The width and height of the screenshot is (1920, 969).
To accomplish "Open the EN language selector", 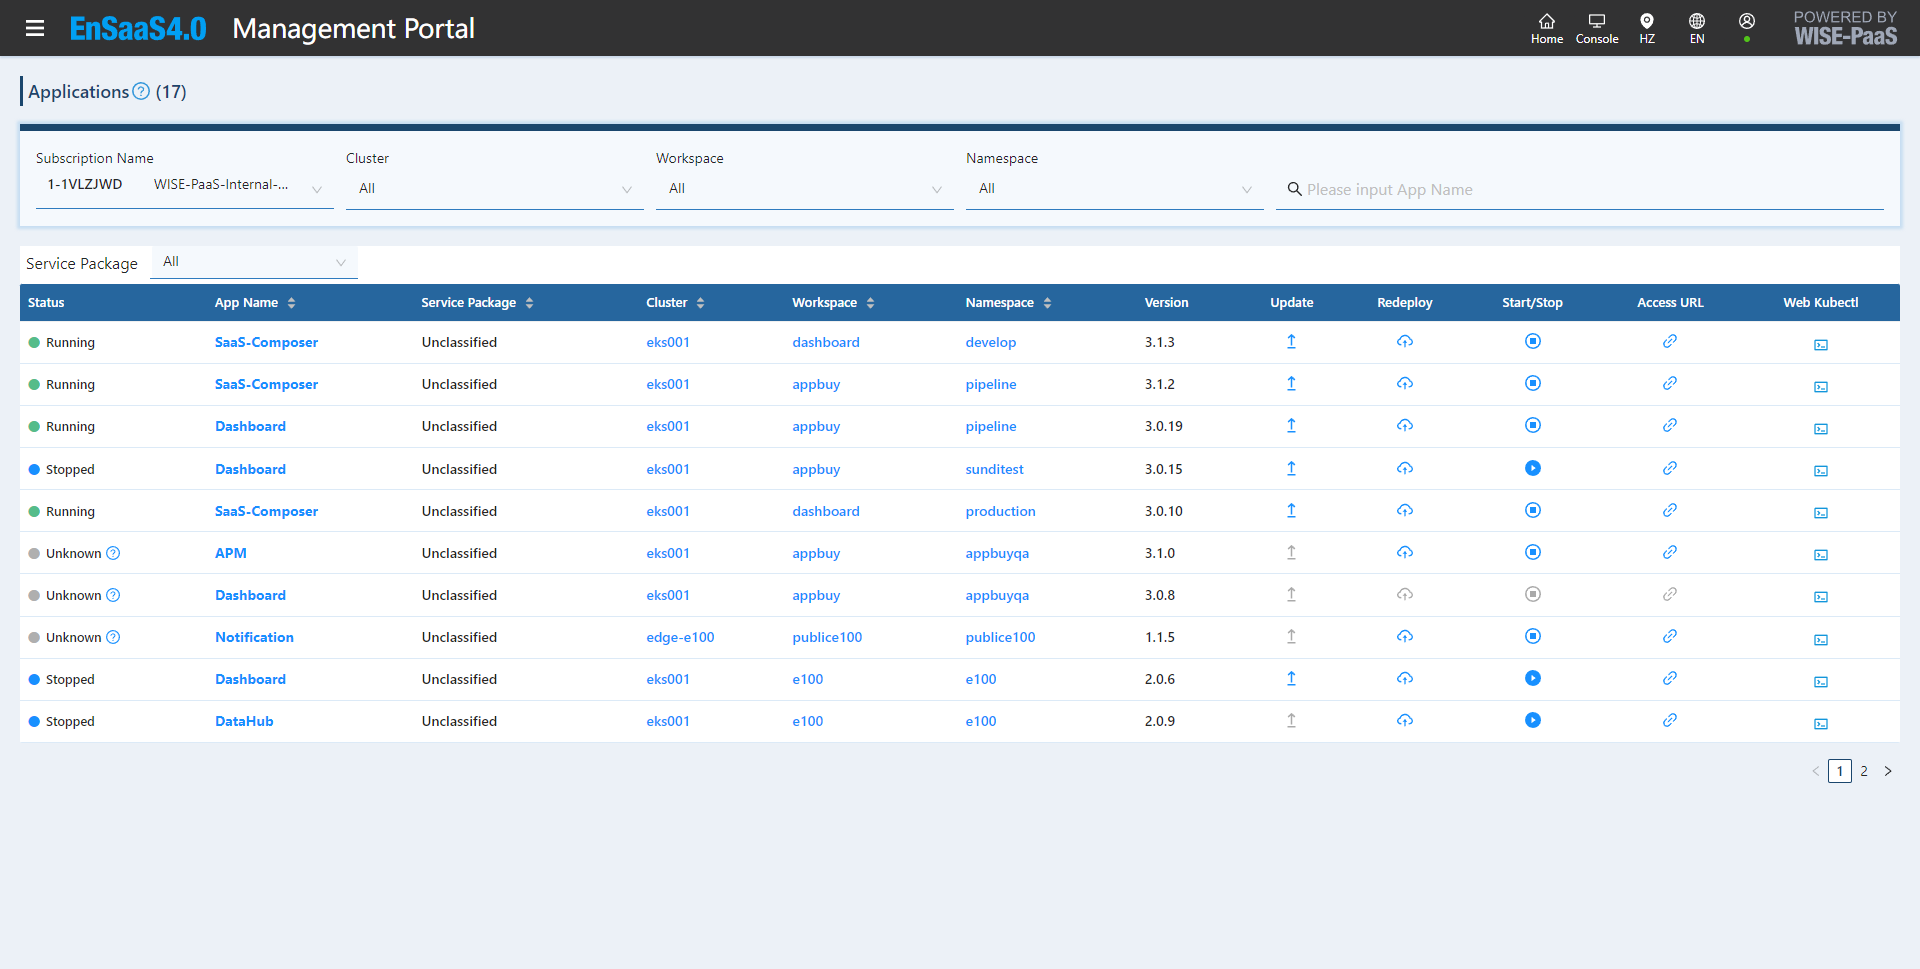I will [1696, 28].
